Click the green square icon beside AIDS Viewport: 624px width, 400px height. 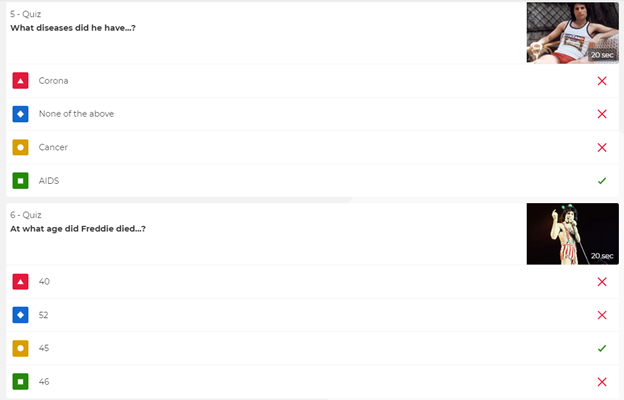(21, 181)
